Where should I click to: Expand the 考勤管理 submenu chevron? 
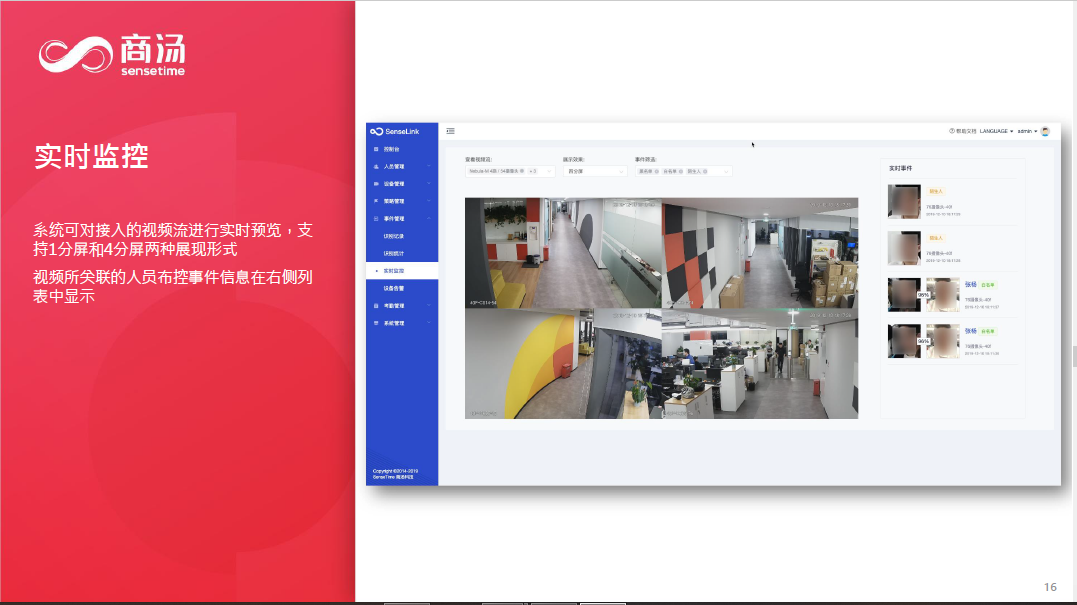tap(429, 306)
